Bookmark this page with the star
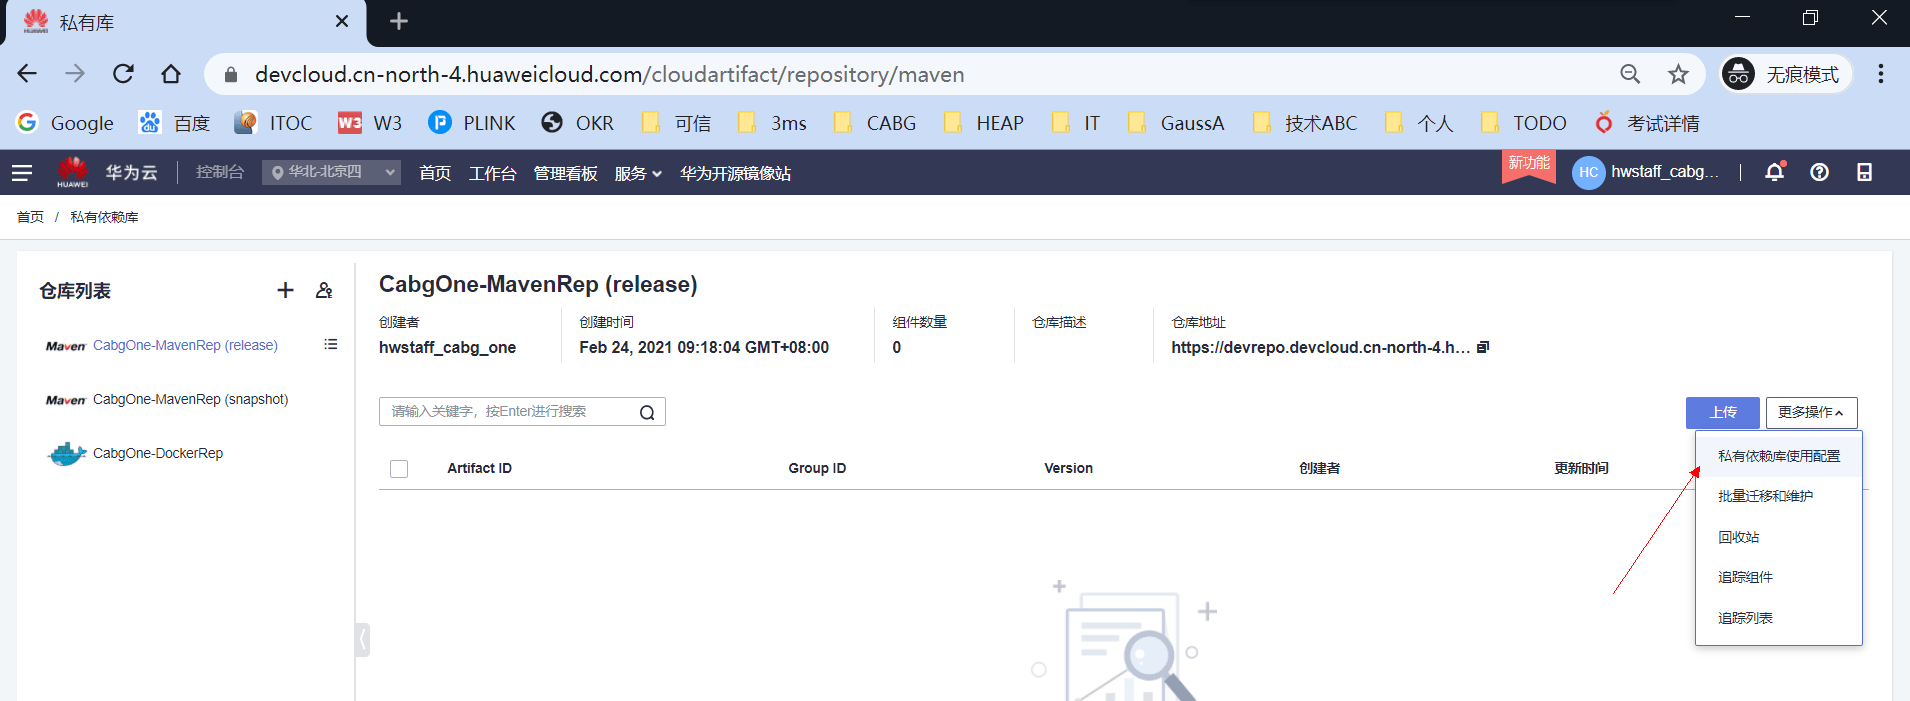The height and width of the screenshot is (701, 1910). point(1678,74)
